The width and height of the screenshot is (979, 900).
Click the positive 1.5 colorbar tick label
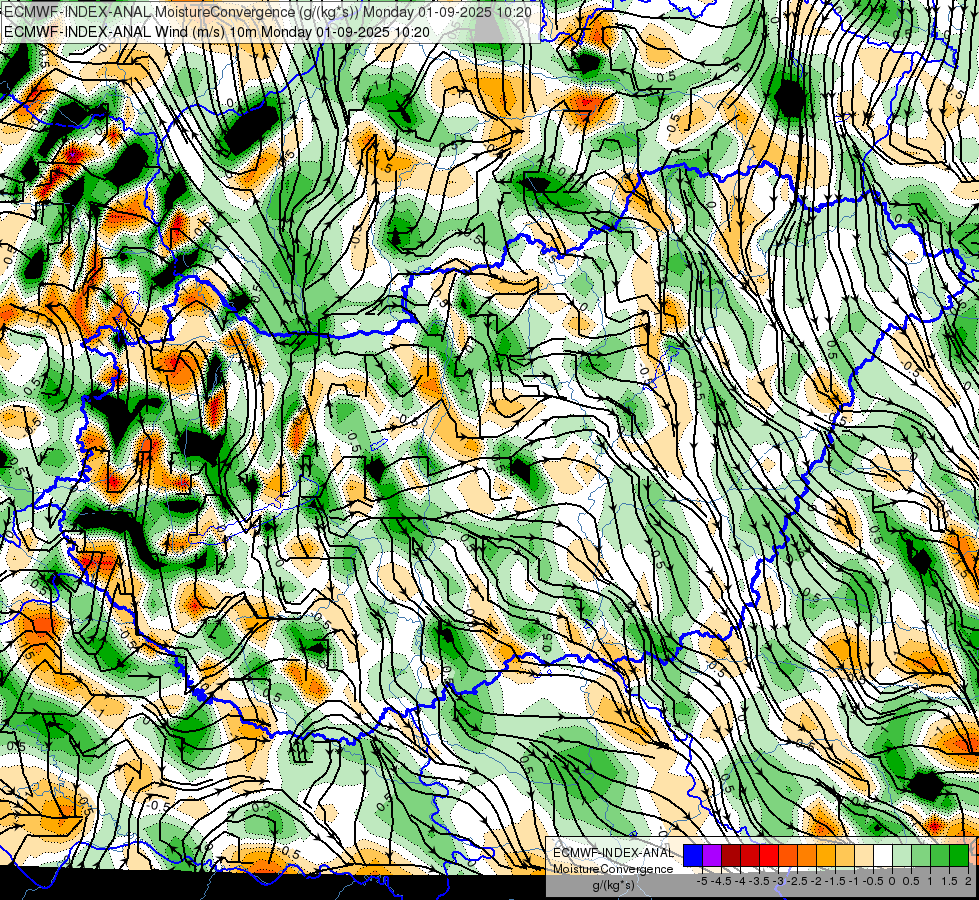click(950, 881)
